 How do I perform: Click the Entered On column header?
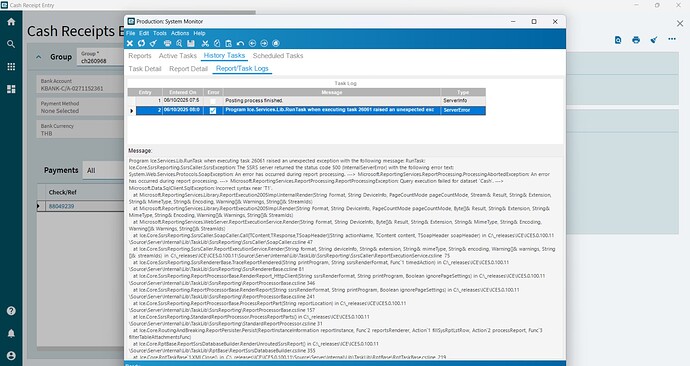(183, 92)
